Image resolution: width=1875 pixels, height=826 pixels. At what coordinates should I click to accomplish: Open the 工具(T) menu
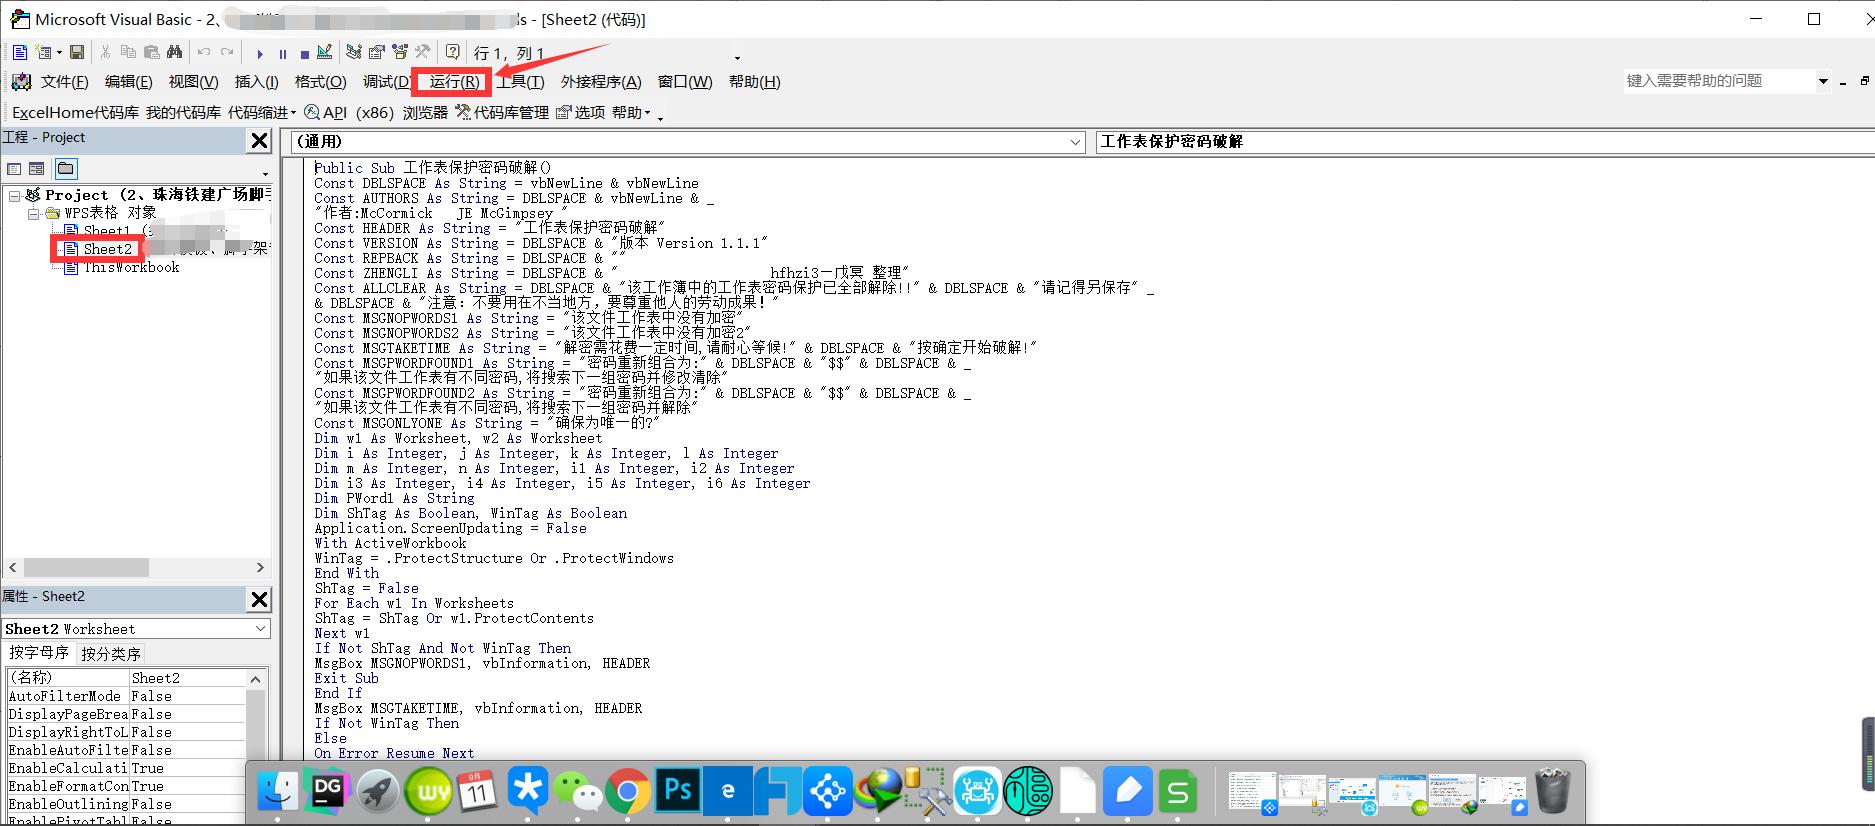tap(521, 82)
